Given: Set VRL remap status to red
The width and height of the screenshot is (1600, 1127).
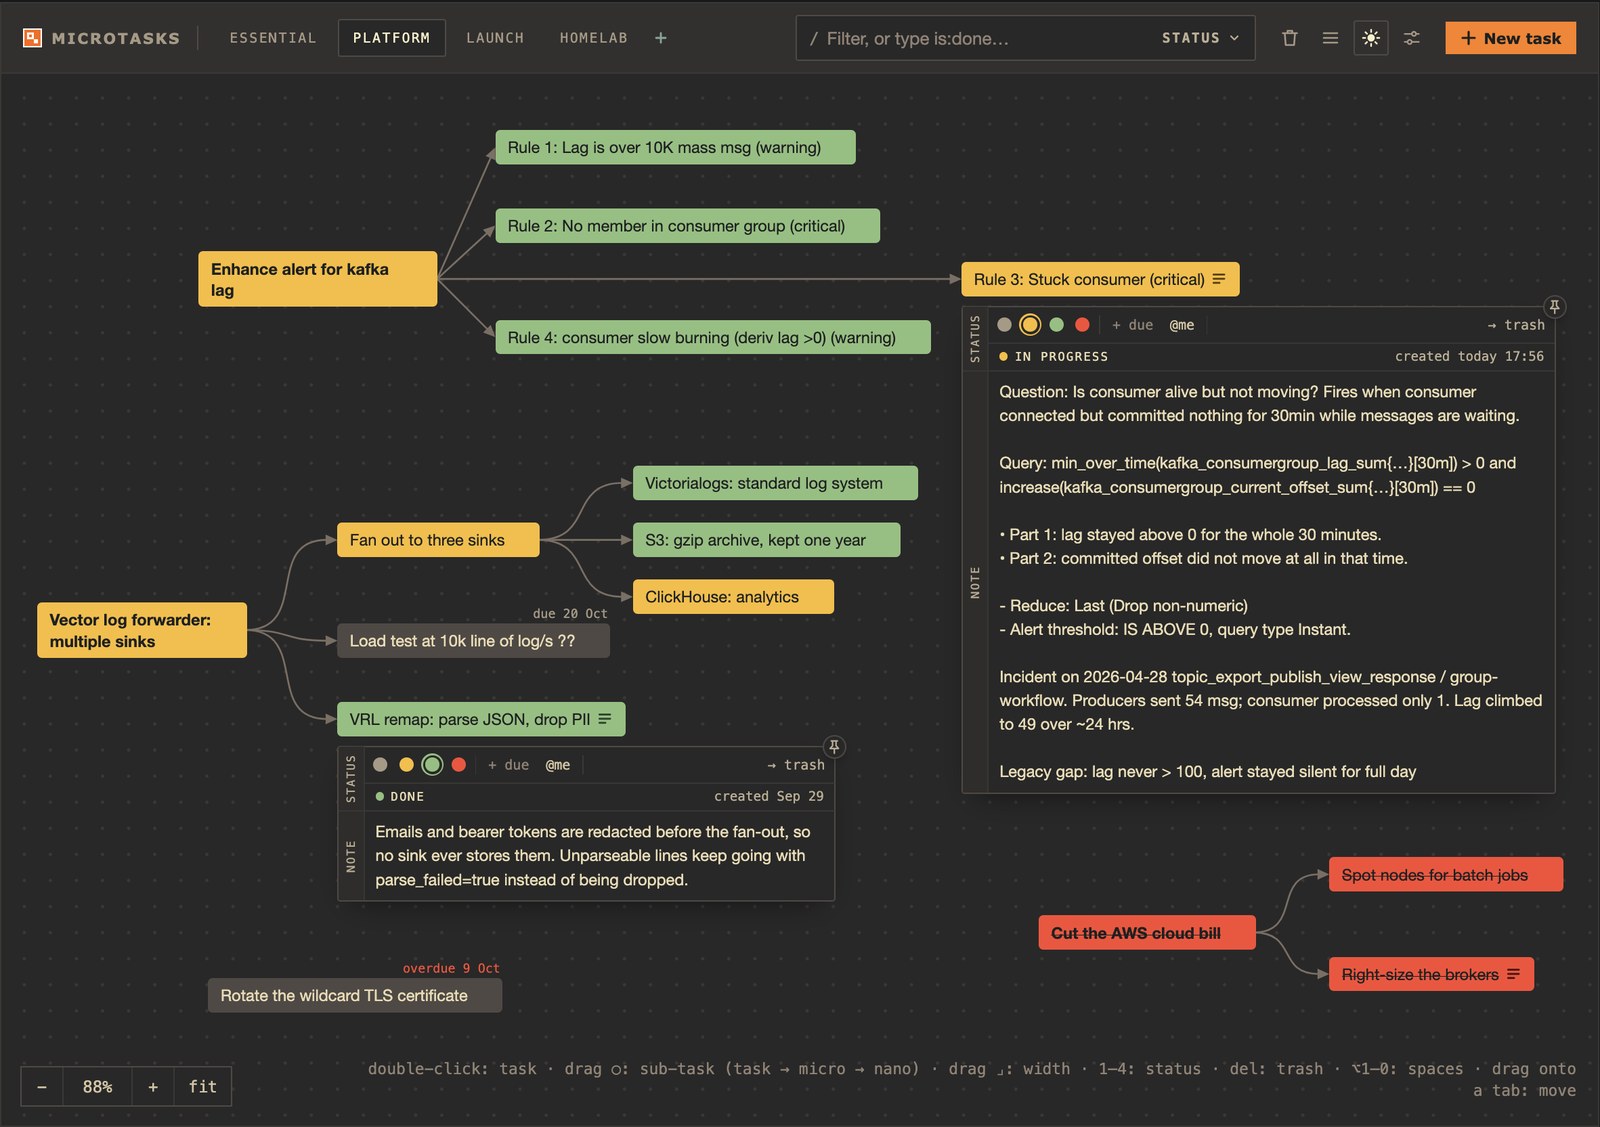Looking at the screenshot, I should tap(459, 765).
